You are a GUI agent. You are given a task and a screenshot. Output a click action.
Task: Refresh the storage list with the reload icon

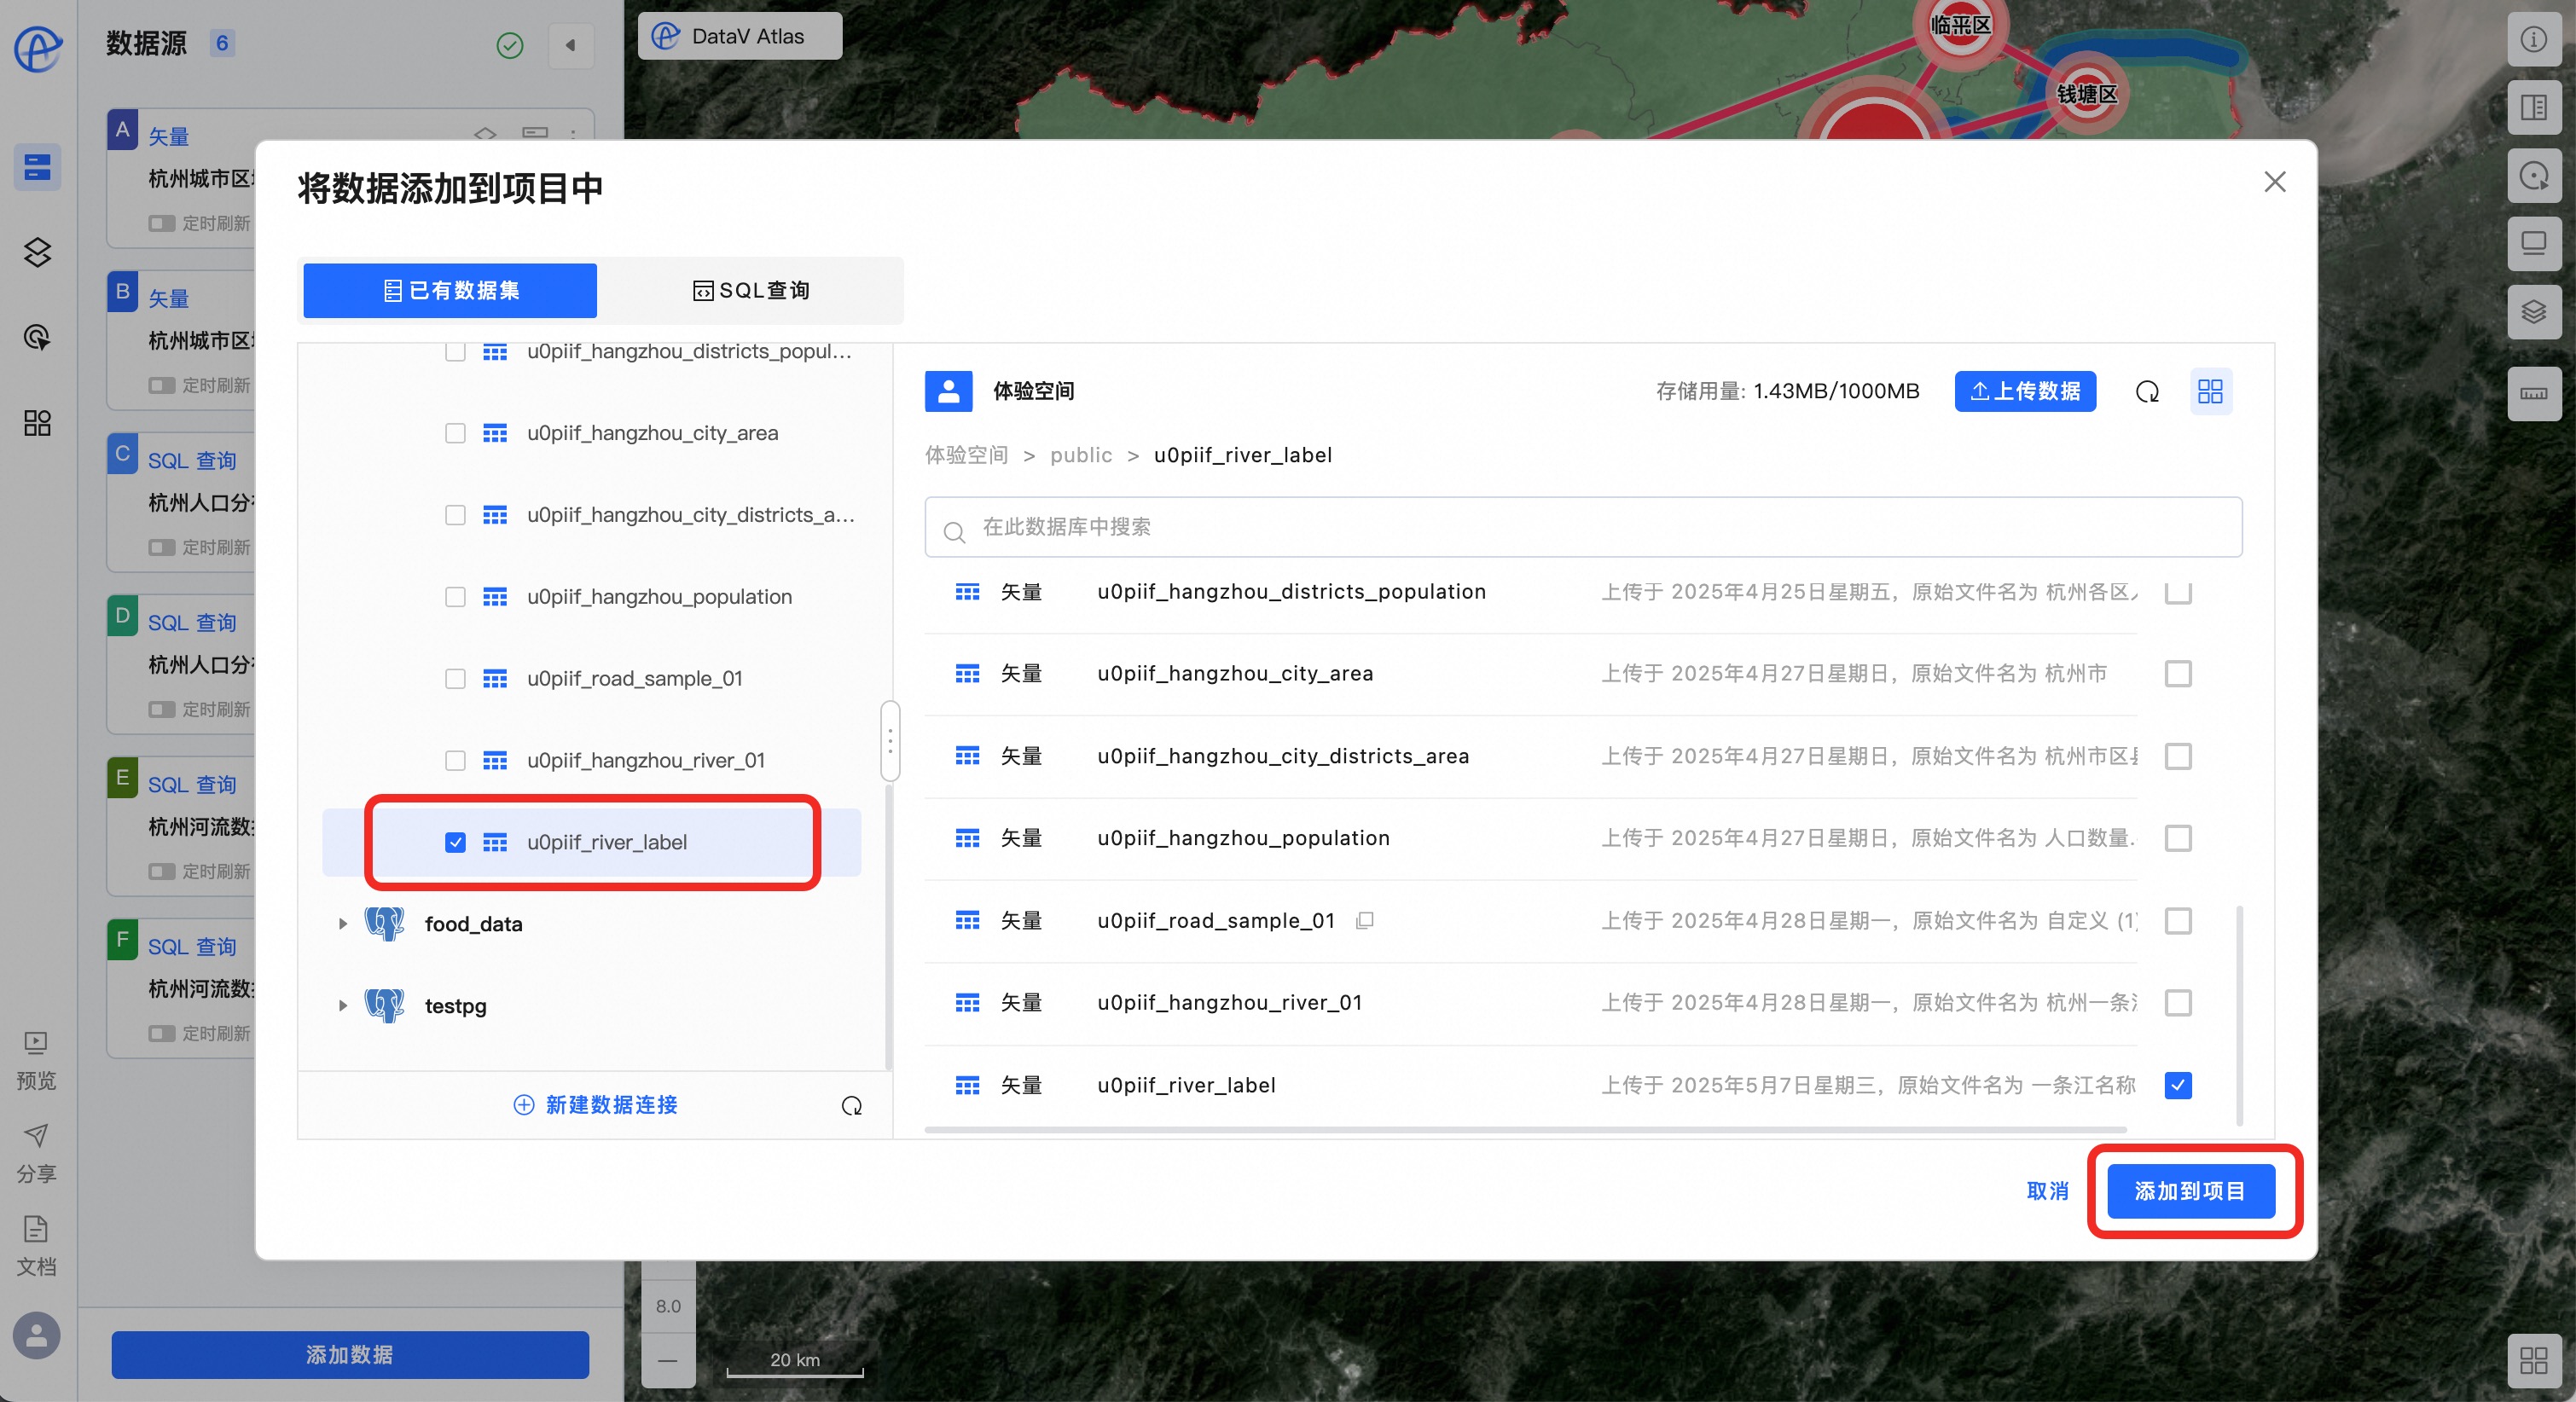[2147, 391]
